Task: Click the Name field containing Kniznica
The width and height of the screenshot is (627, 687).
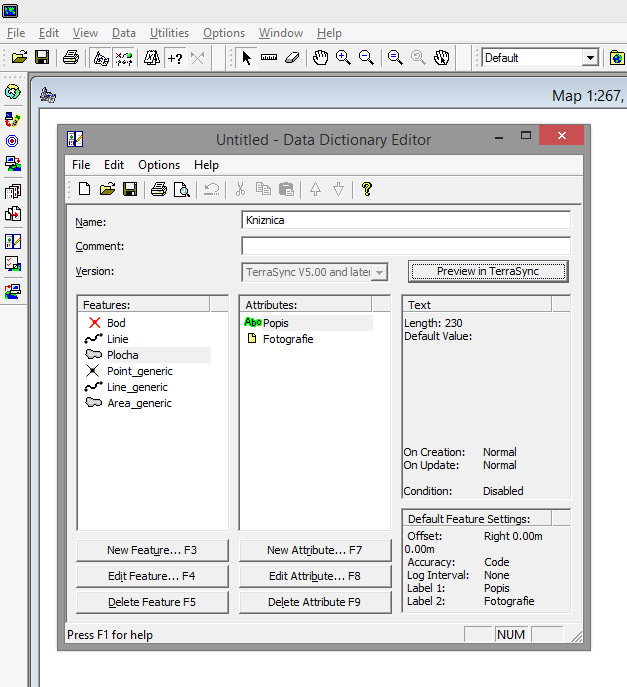Action: [406, 220]
